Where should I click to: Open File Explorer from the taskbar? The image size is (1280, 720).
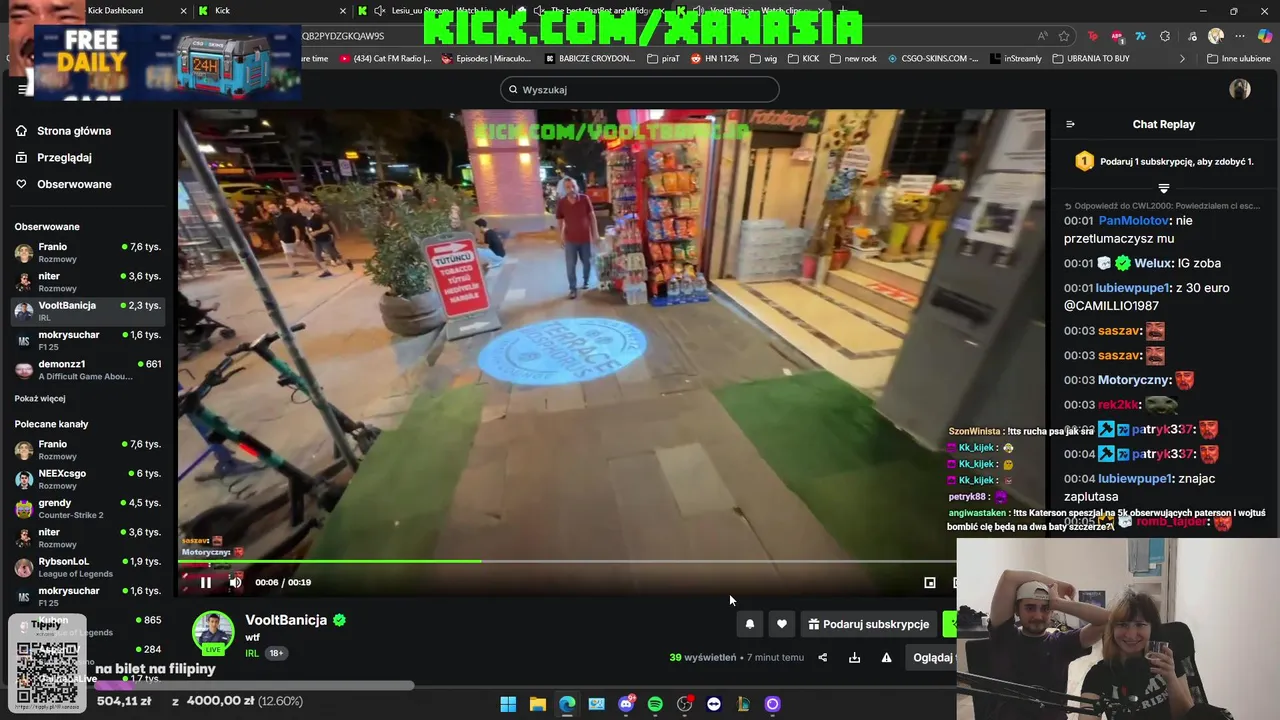(x=537, y=704)
